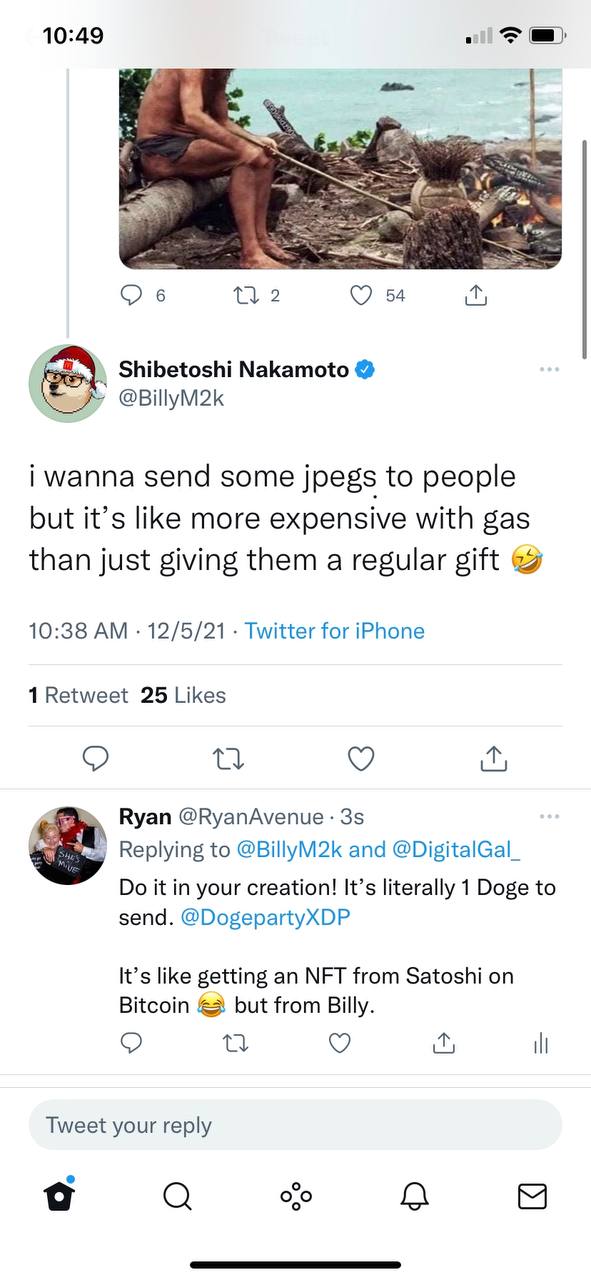Share the beach photo tweet above

tap(475, 295)
